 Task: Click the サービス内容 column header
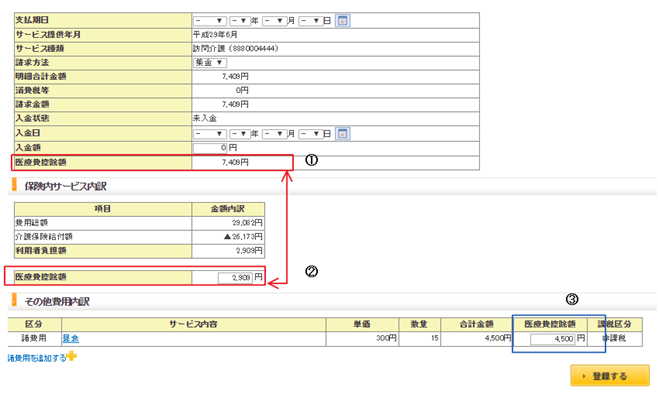[193, 324]
